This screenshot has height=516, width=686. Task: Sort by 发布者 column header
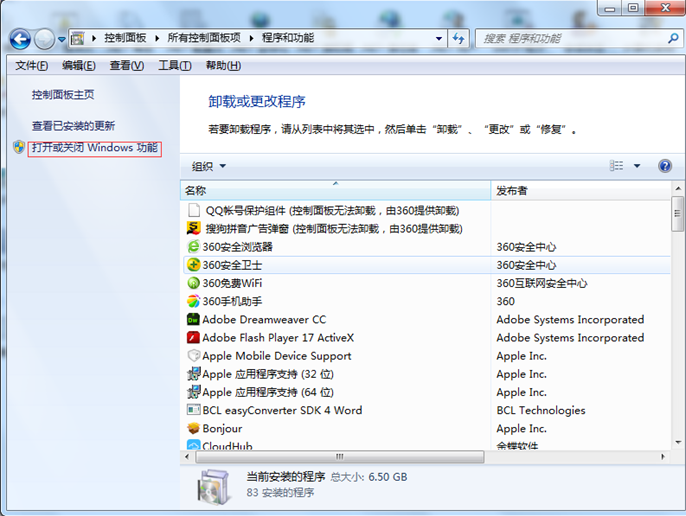pos(581,190)
